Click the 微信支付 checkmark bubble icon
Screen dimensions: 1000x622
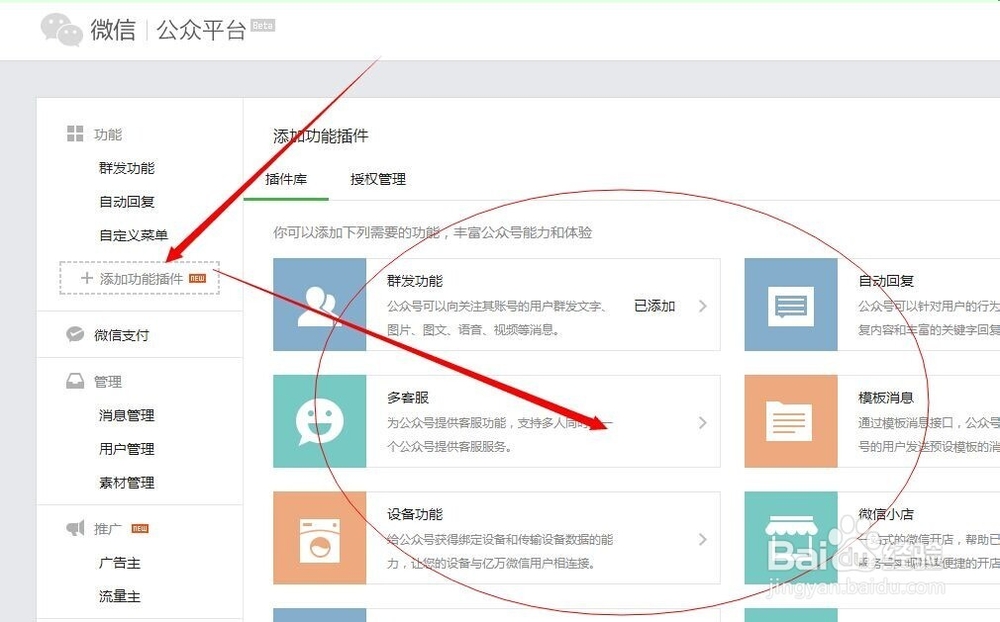pyautogui.click(x=75, y=334)
